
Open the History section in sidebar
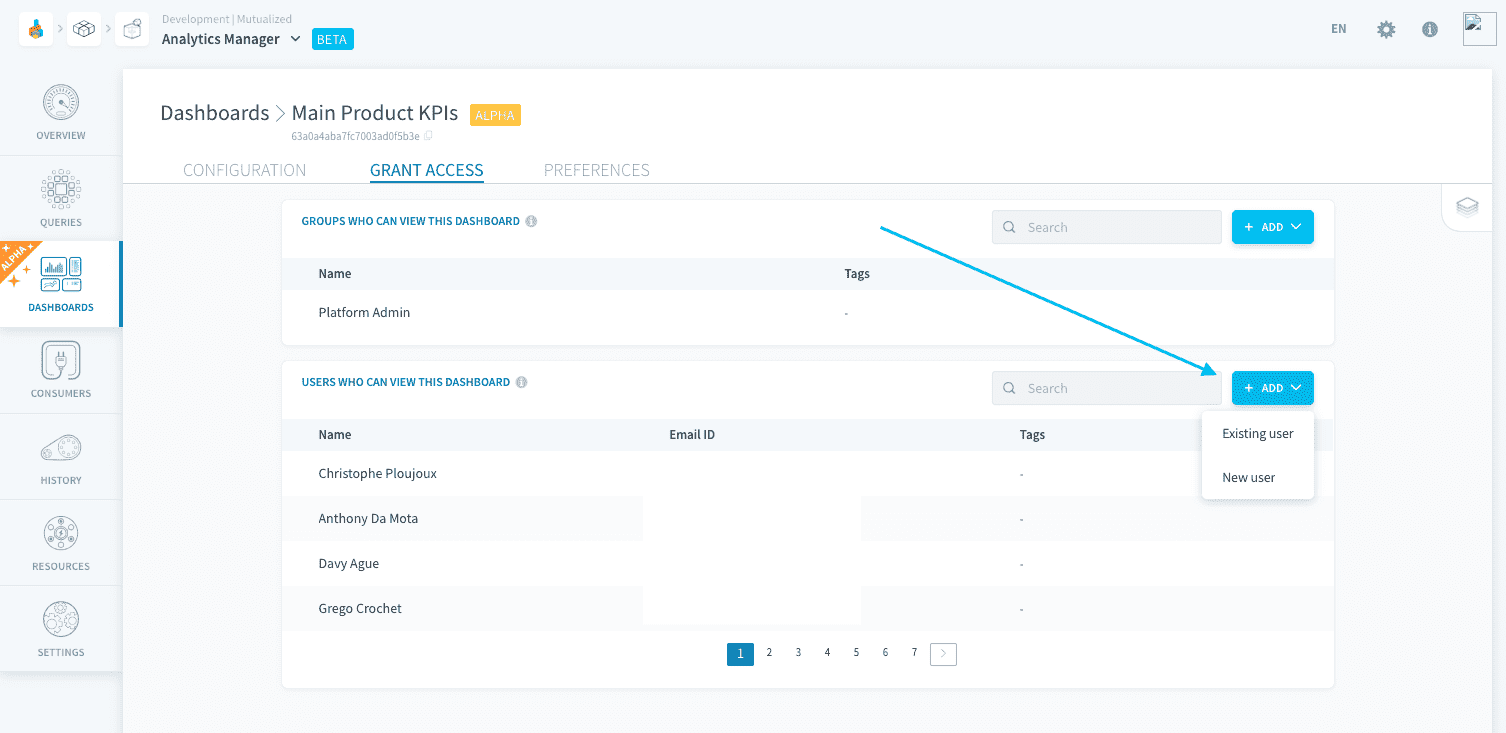(x=61, y=457)
